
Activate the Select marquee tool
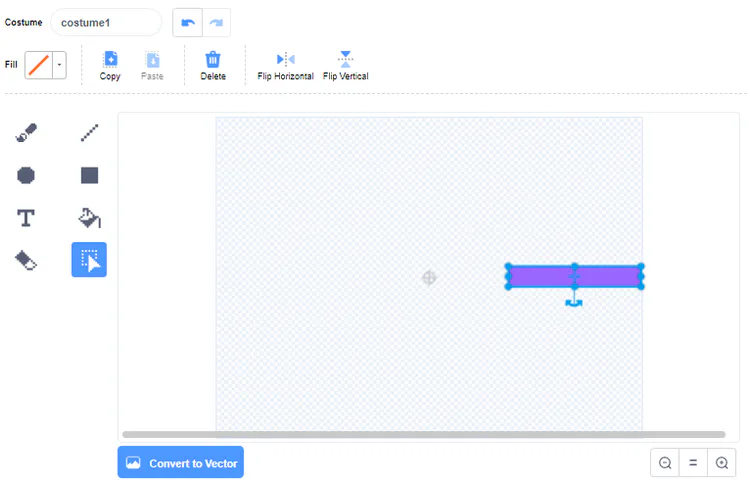pyautogui.click(x=89, y=260)
